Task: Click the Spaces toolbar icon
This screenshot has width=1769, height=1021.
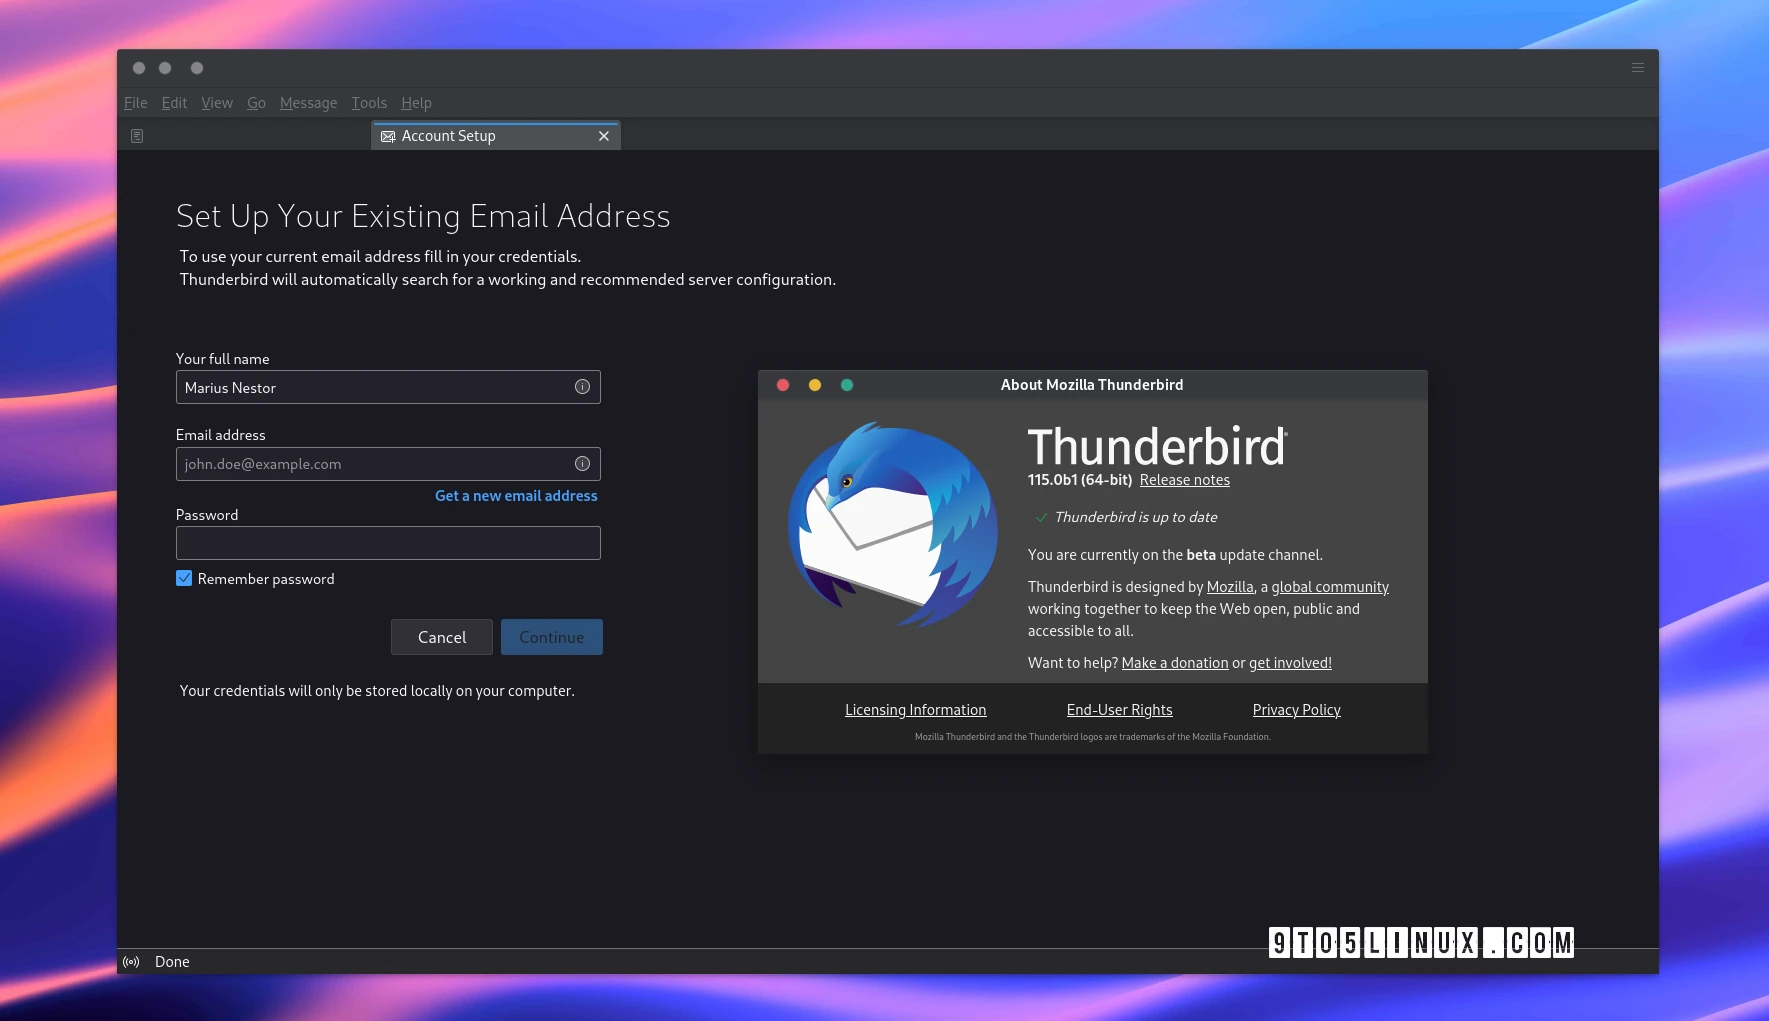Action: (137, 134)
